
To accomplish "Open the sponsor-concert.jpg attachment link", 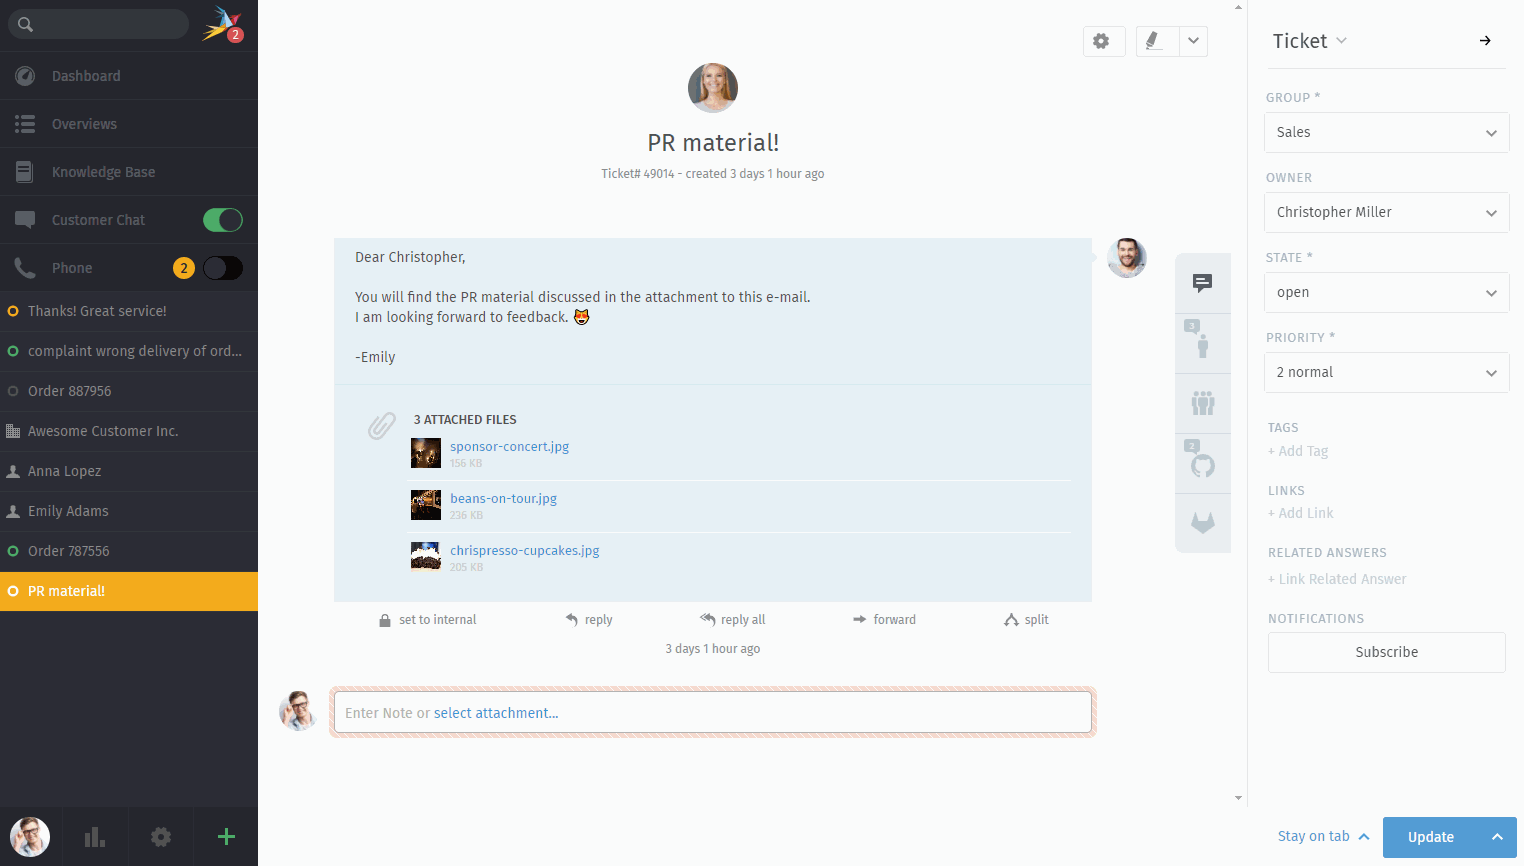I will 509,447.
